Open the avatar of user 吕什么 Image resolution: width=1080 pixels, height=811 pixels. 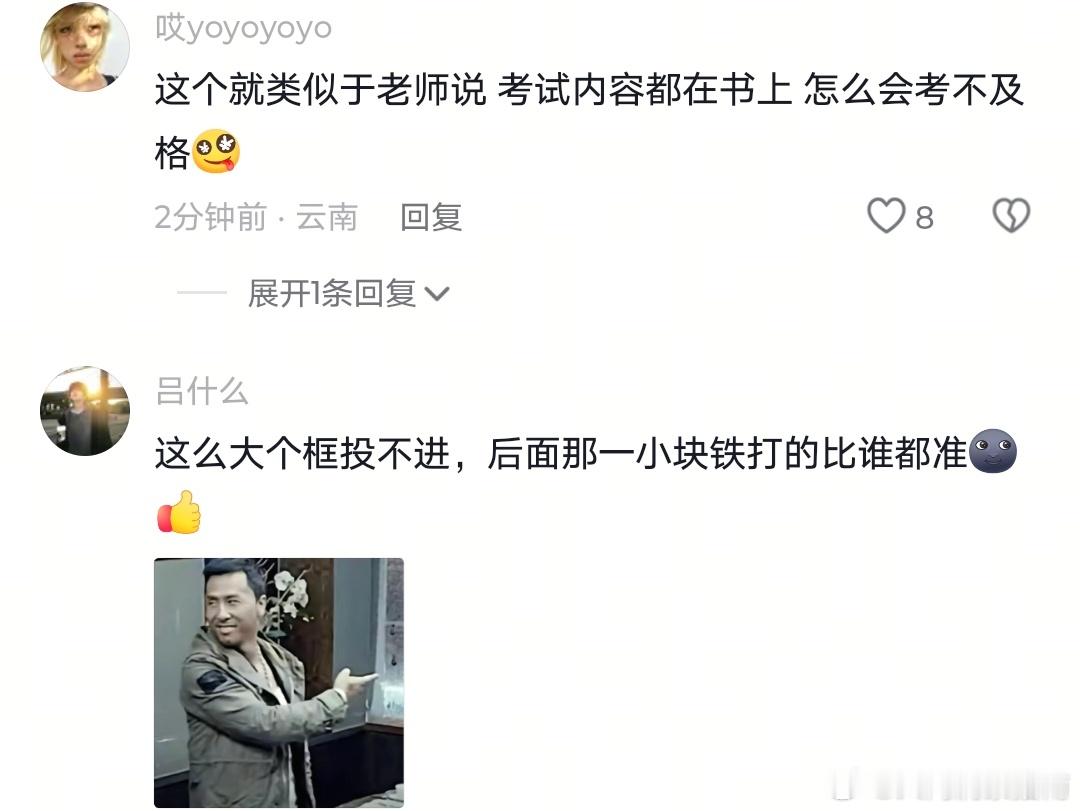tap(85, 411)
